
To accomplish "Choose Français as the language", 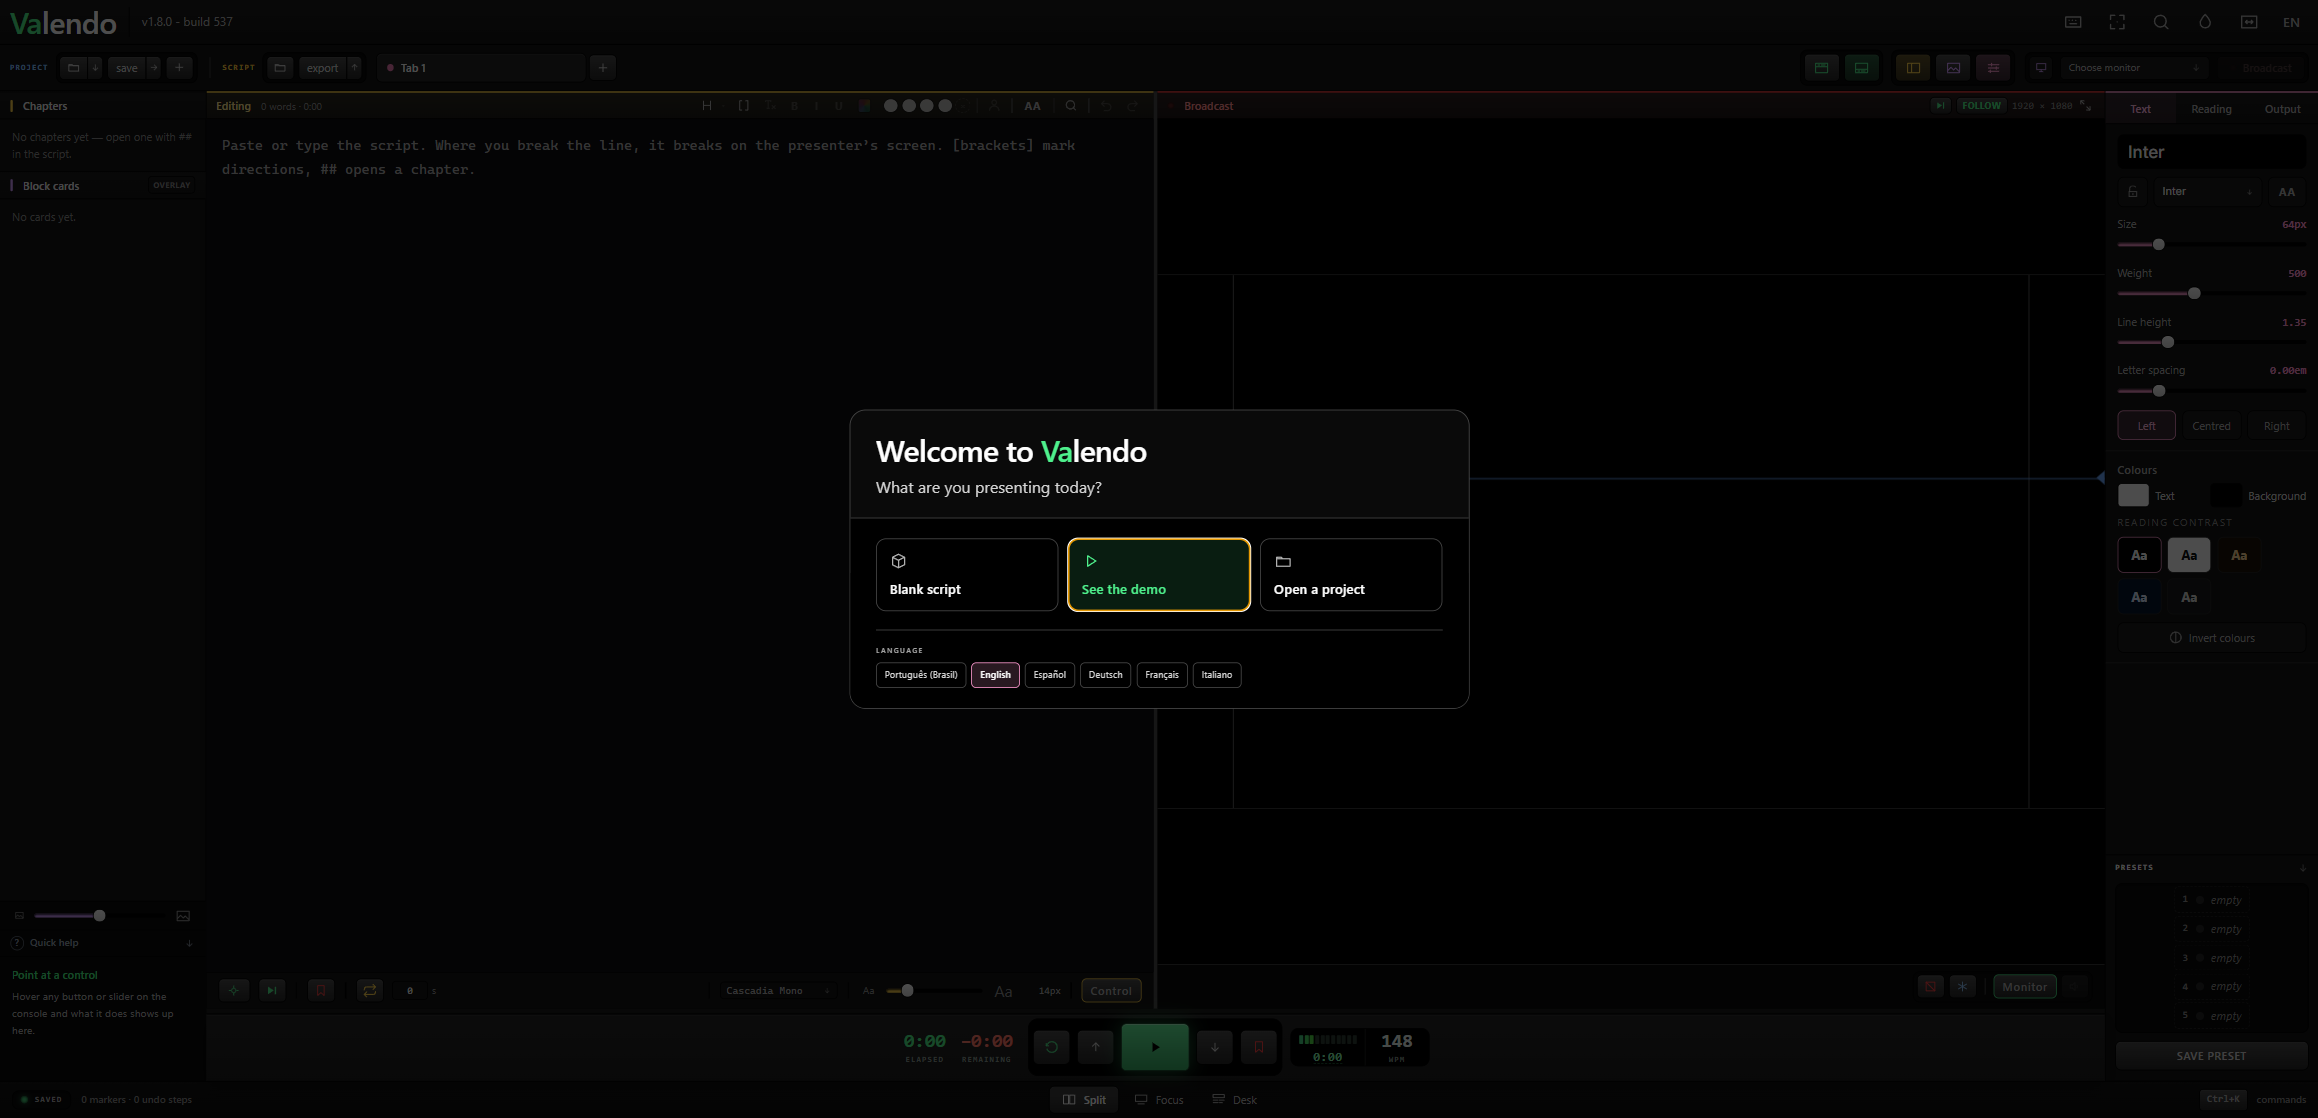I will [x=1162, y=675].
